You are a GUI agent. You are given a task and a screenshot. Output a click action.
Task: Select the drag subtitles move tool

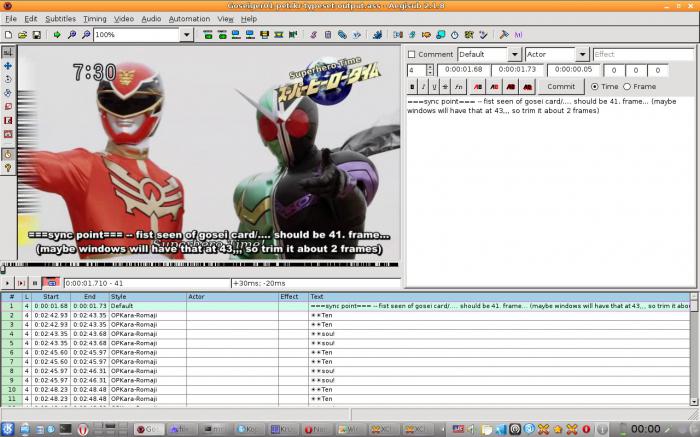coord(8,66)
